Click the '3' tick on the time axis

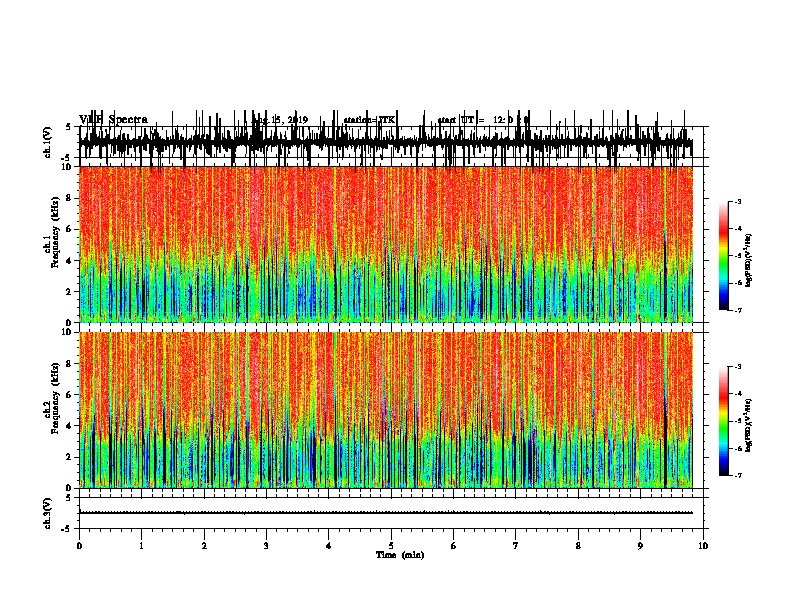(x=266, y=546)
